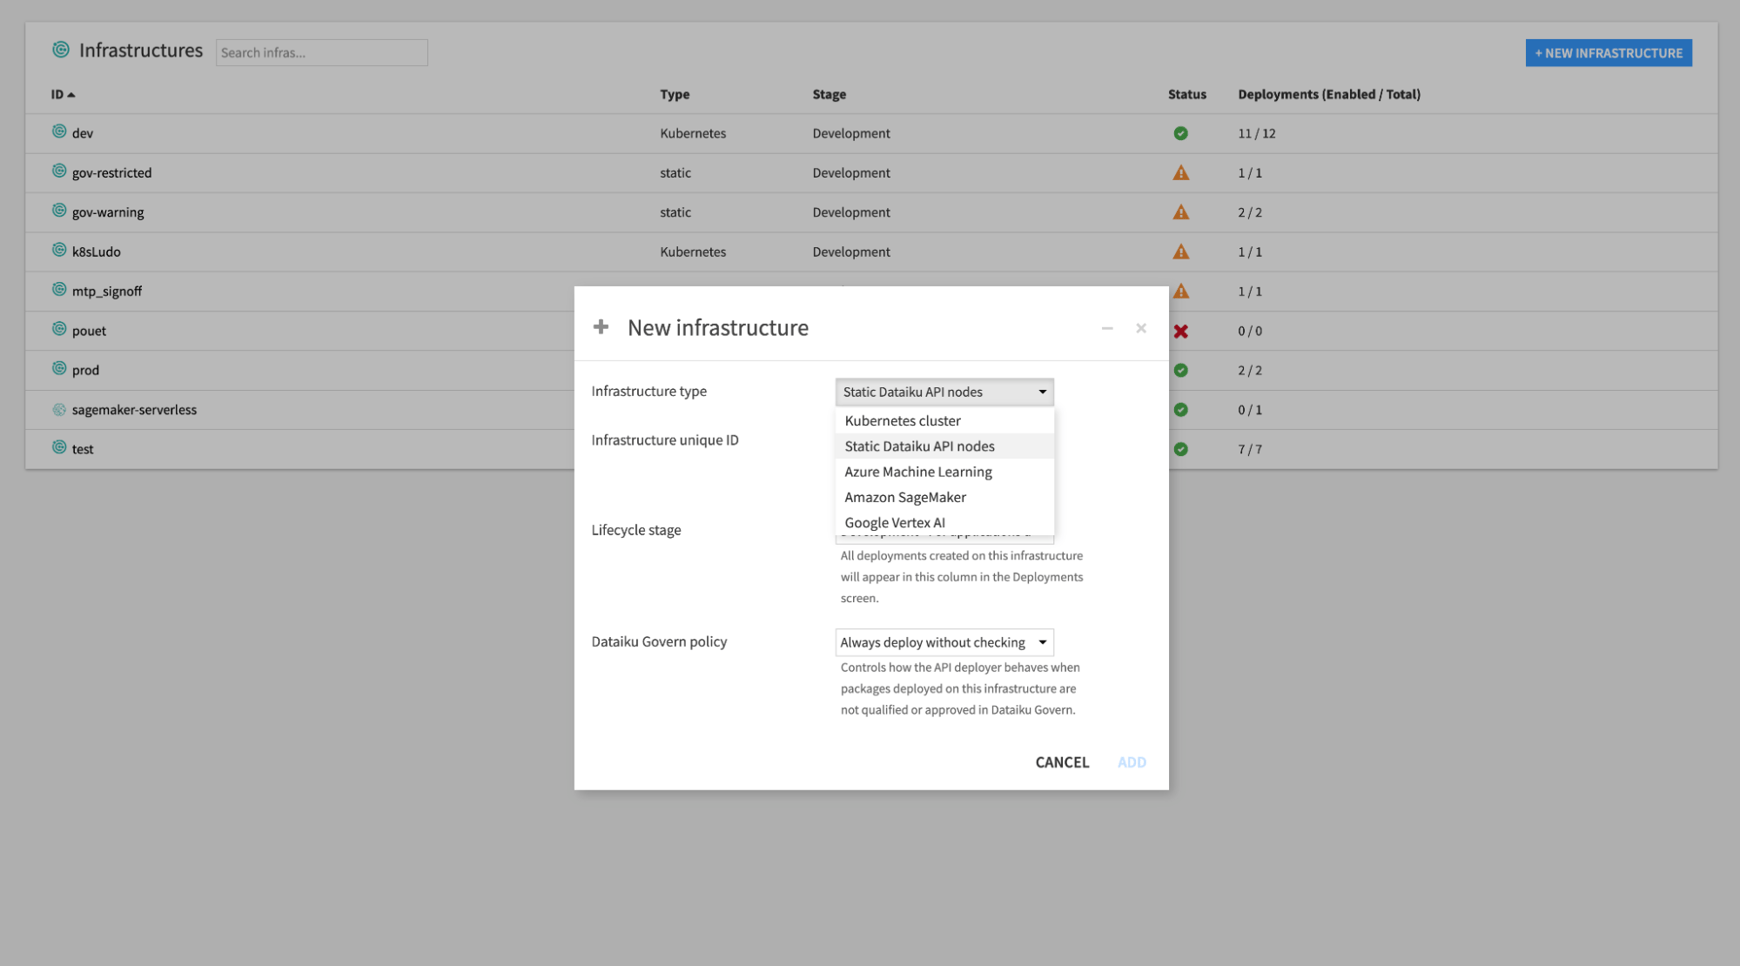
Task: Click the "Search infras..." input field
Action: coord(321,52)
